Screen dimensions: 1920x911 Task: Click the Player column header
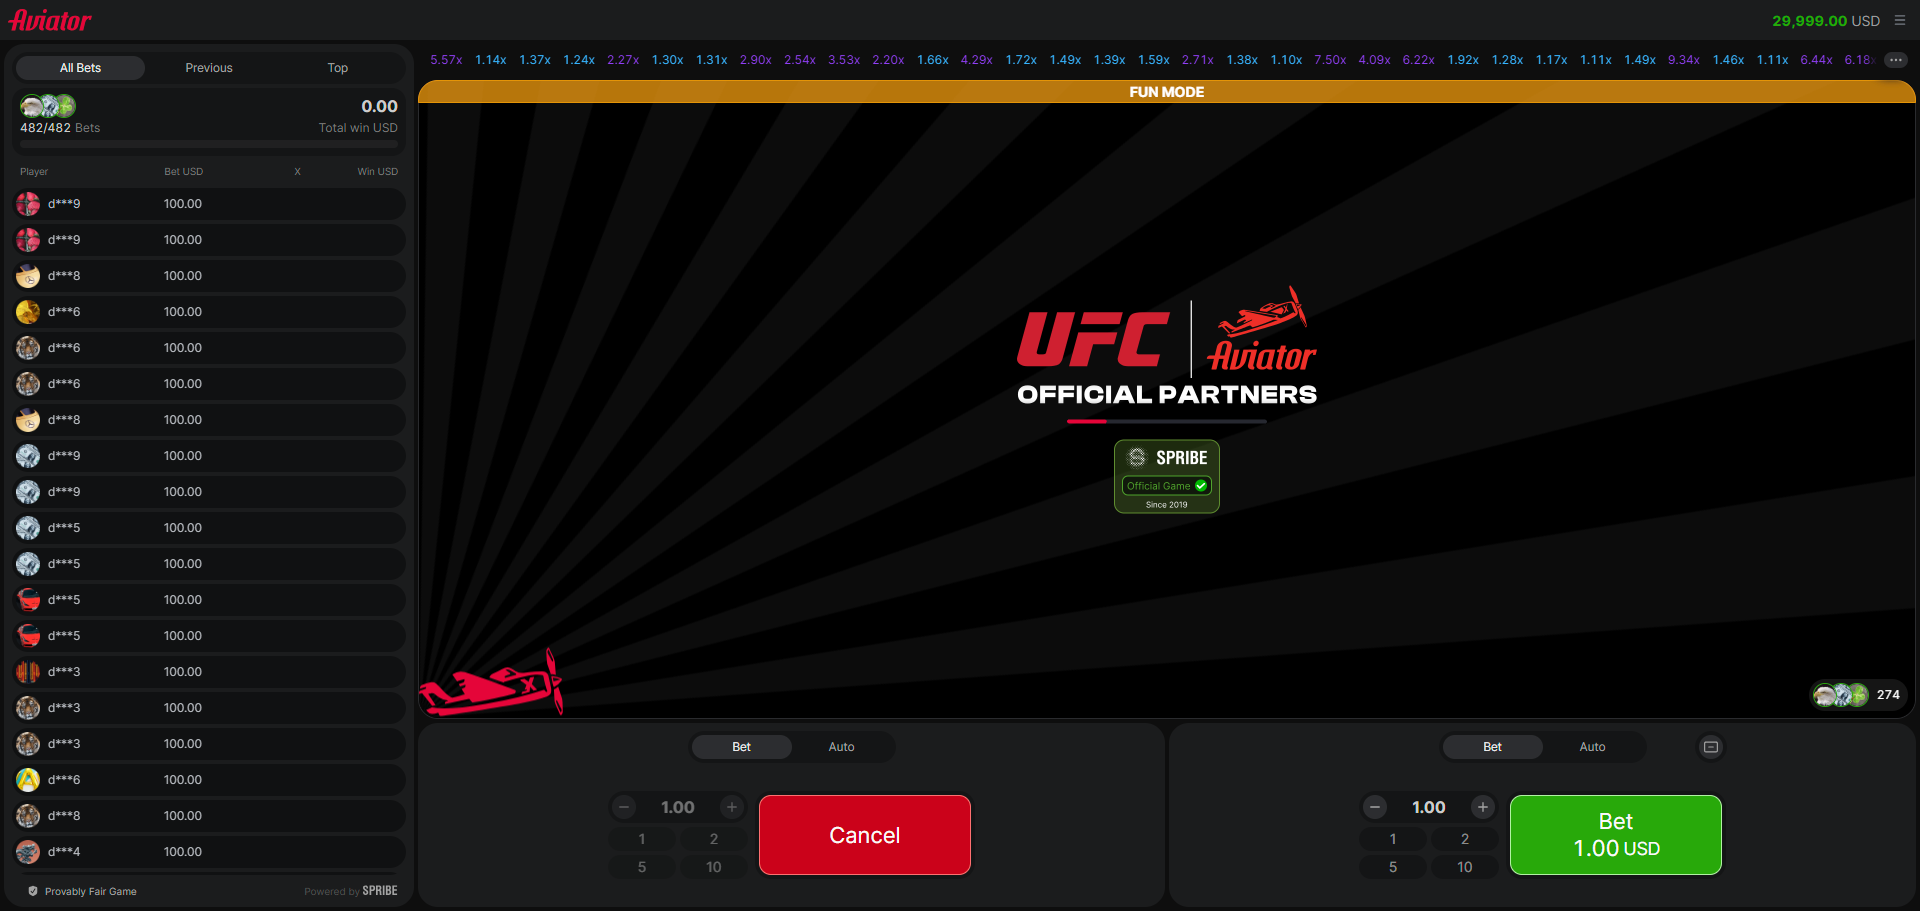(34, 172)
